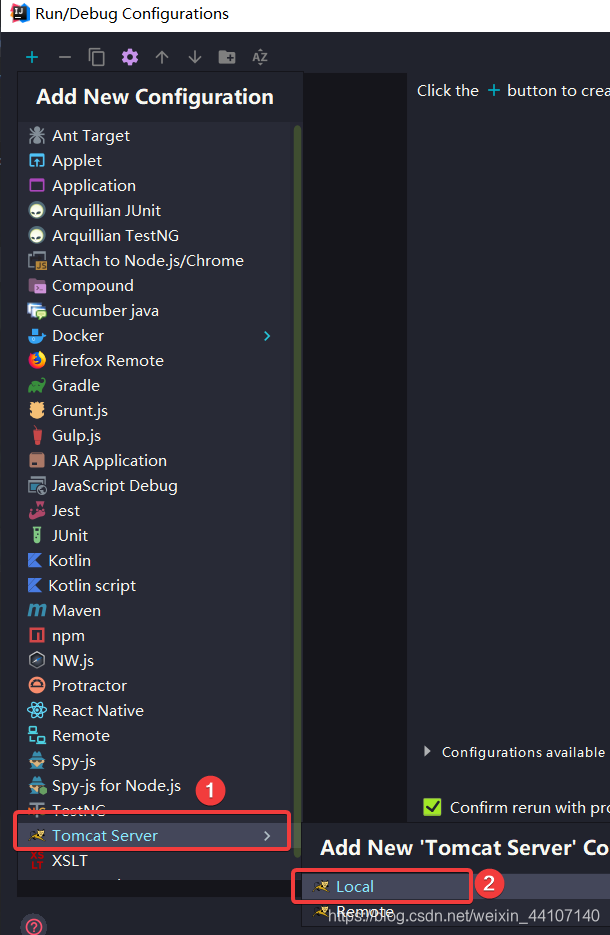Viewport: 610px width, 935px height.
Task: Click the Copy Configuration icon
Action: (97, 57)
